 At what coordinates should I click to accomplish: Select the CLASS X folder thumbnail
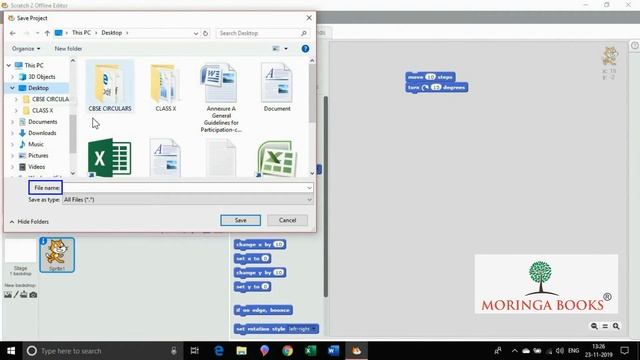[x=166, y=87]
